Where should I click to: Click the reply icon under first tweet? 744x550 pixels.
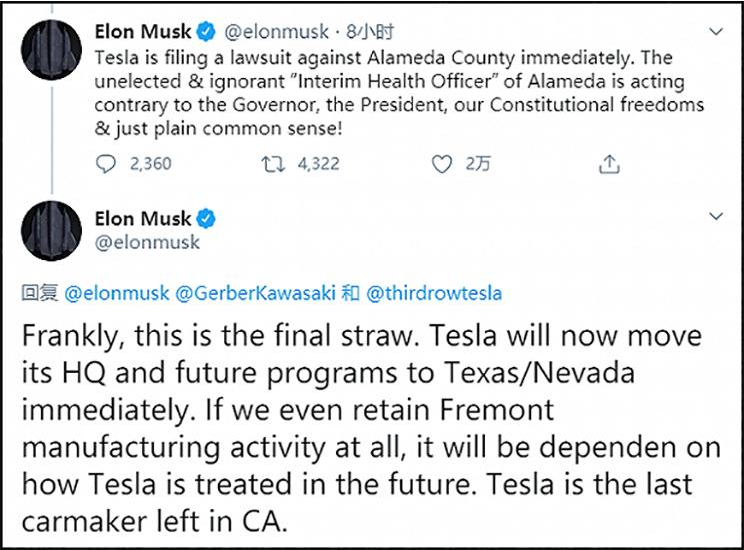click(108, 164)
